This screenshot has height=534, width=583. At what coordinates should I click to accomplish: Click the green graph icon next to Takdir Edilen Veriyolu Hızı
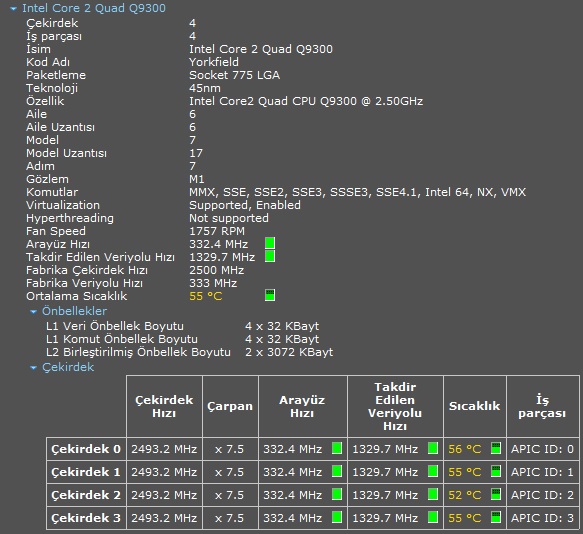[x=270, y=256]
